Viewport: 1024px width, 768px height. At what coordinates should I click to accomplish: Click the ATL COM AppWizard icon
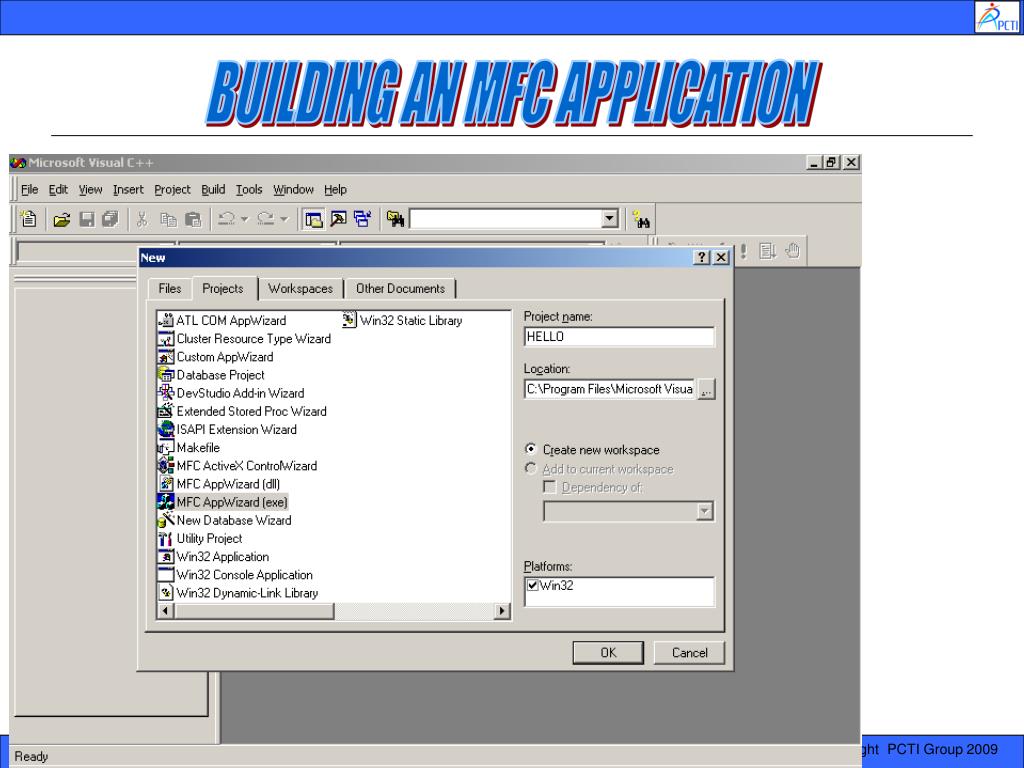tap(165, 320)
